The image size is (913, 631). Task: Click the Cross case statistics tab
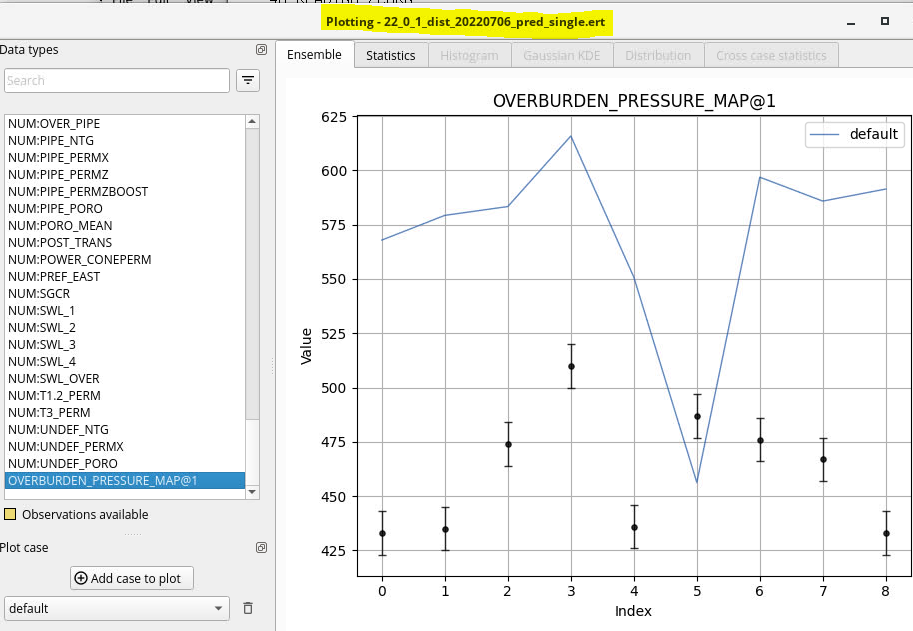(x=771, y=55)
